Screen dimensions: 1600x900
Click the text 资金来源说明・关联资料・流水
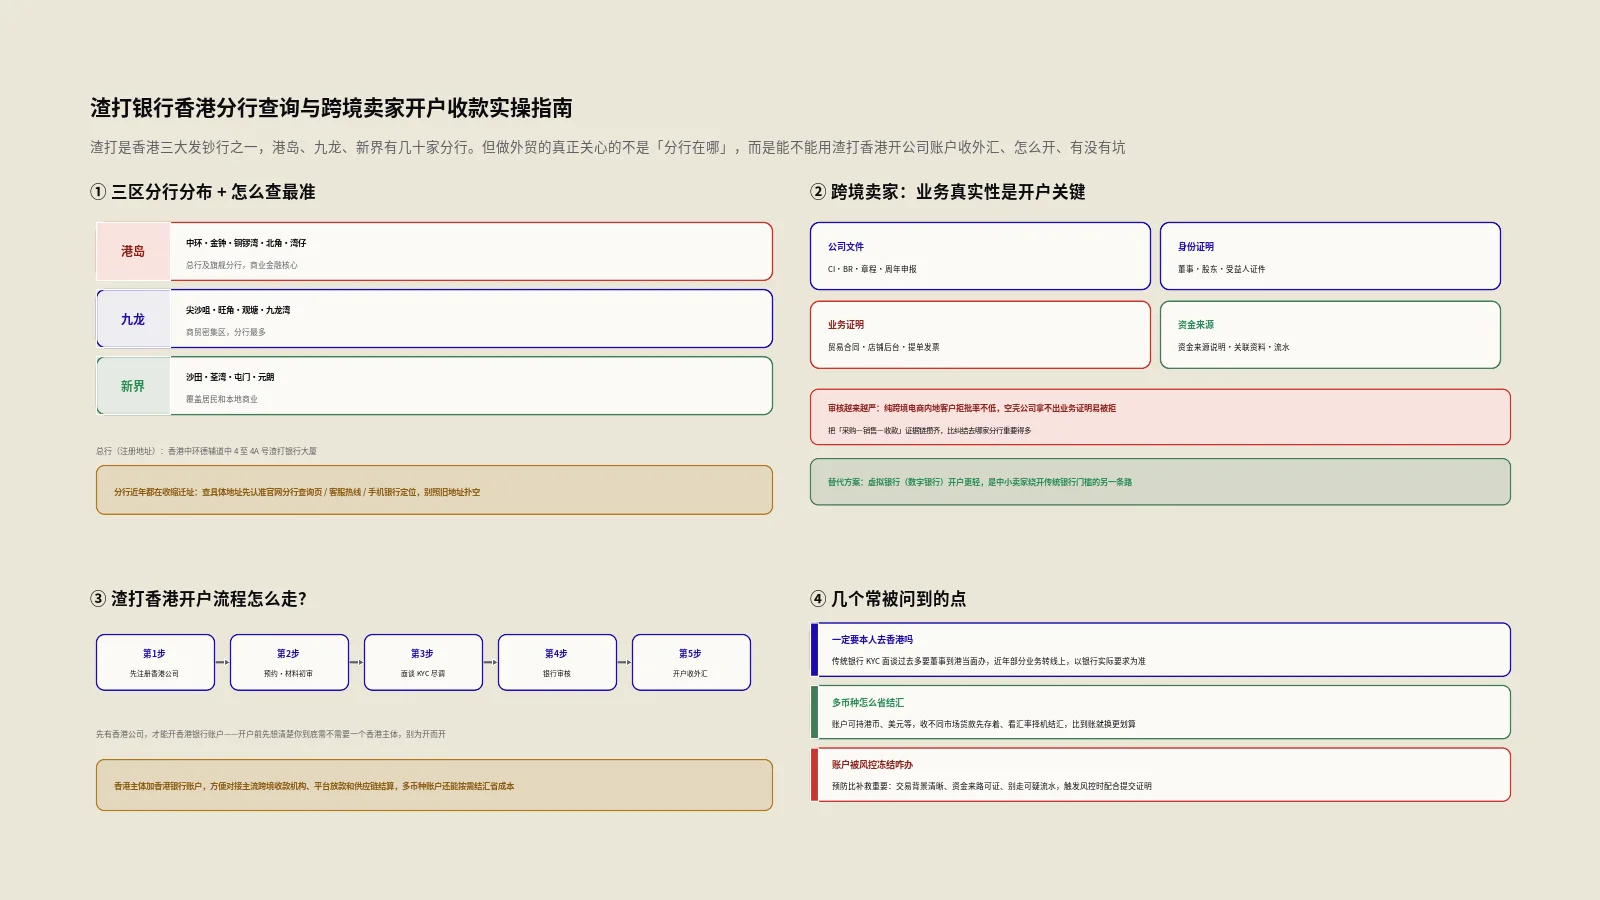tap(1234, 347)
